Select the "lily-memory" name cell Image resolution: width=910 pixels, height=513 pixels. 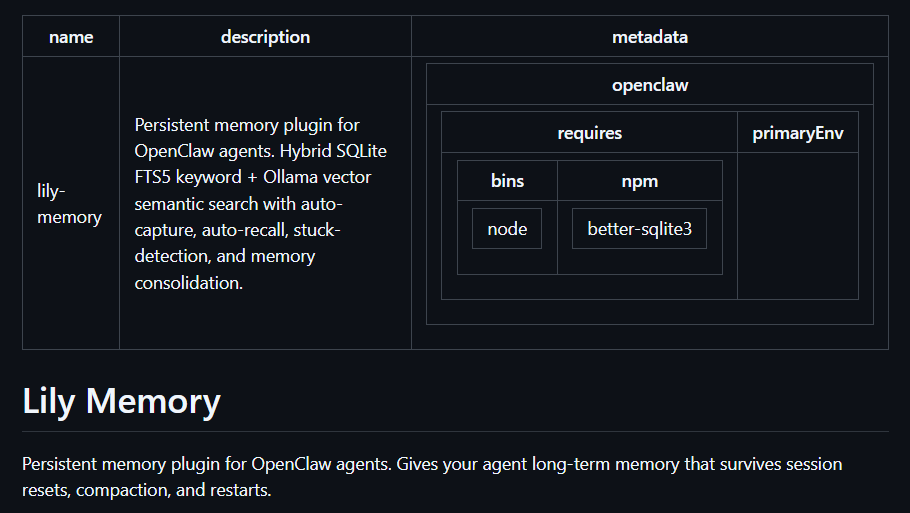click(69, 203)
